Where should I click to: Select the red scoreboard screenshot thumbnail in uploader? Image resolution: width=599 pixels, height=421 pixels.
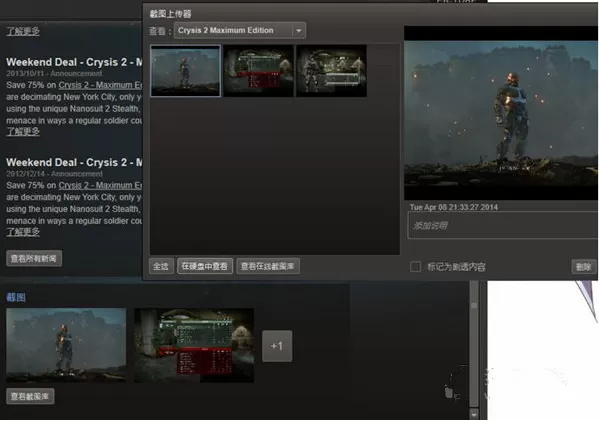click(259, 71)
